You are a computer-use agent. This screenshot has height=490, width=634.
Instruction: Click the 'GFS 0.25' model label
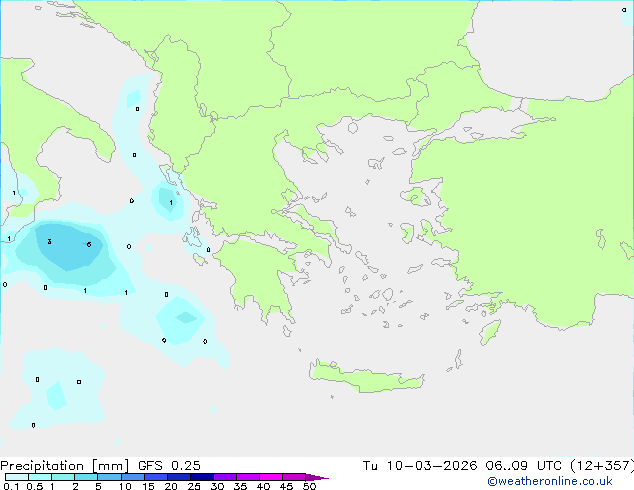(169, 466)
